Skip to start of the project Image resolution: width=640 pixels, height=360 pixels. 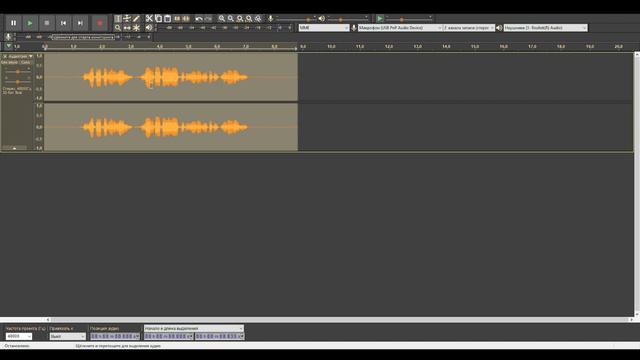[x=63, y=23]
